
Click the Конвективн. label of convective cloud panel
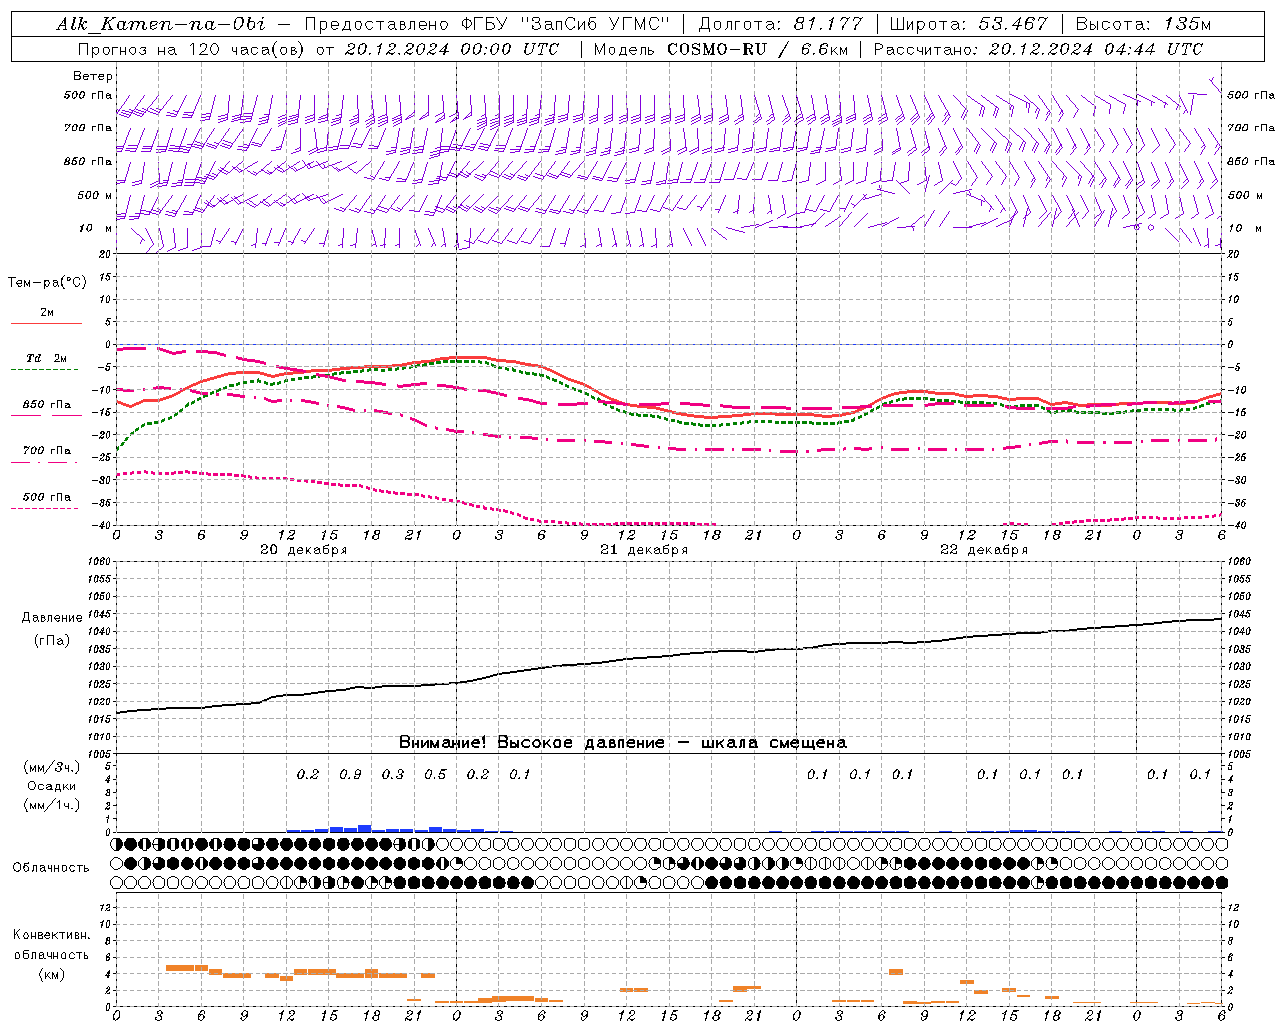(51, 935)
